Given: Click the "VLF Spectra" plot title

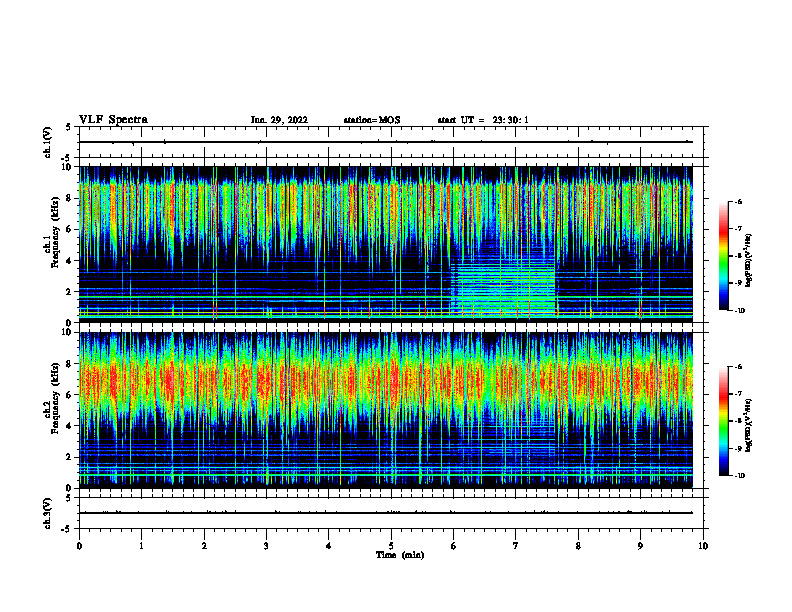Looking at the screenshot, I should click(113, 120).
